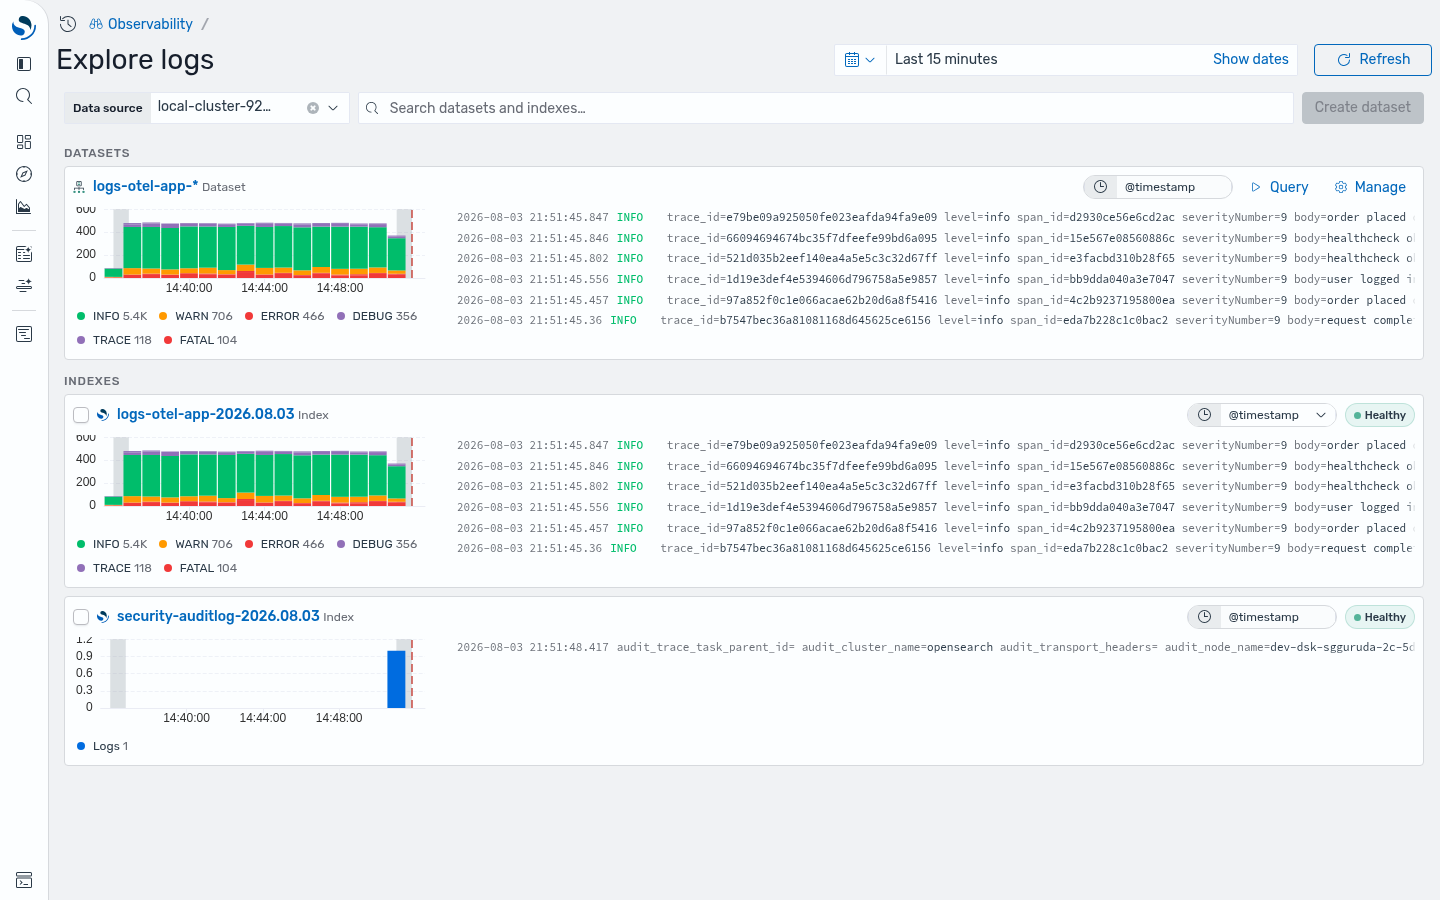Click the binoculars icon beside Observability
This screenshot has width=1440, height=900.
coord(96,24)
